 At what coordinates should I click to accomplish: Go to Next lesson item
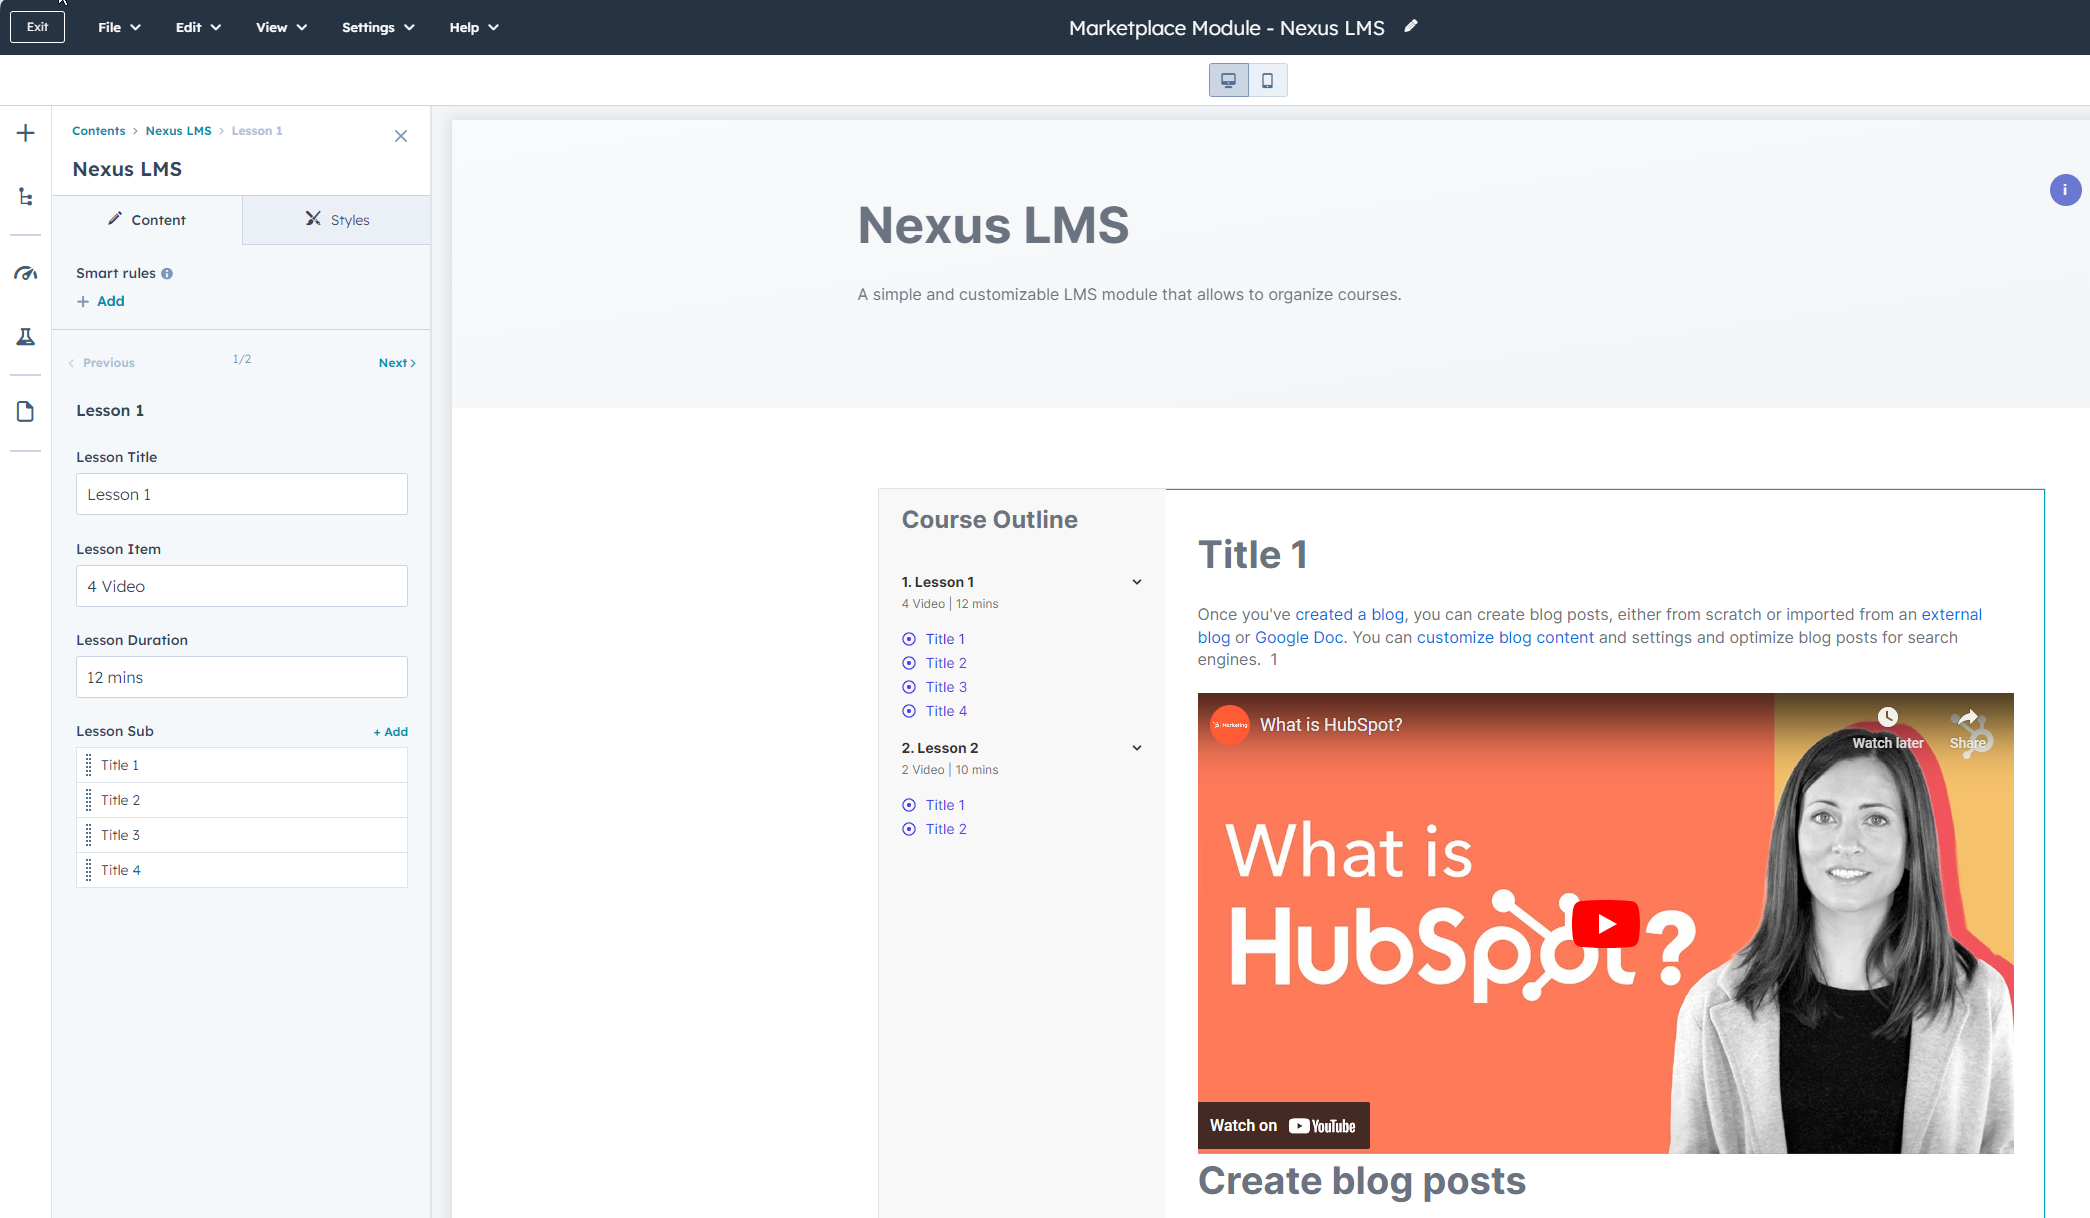click(x=397, y=363)
